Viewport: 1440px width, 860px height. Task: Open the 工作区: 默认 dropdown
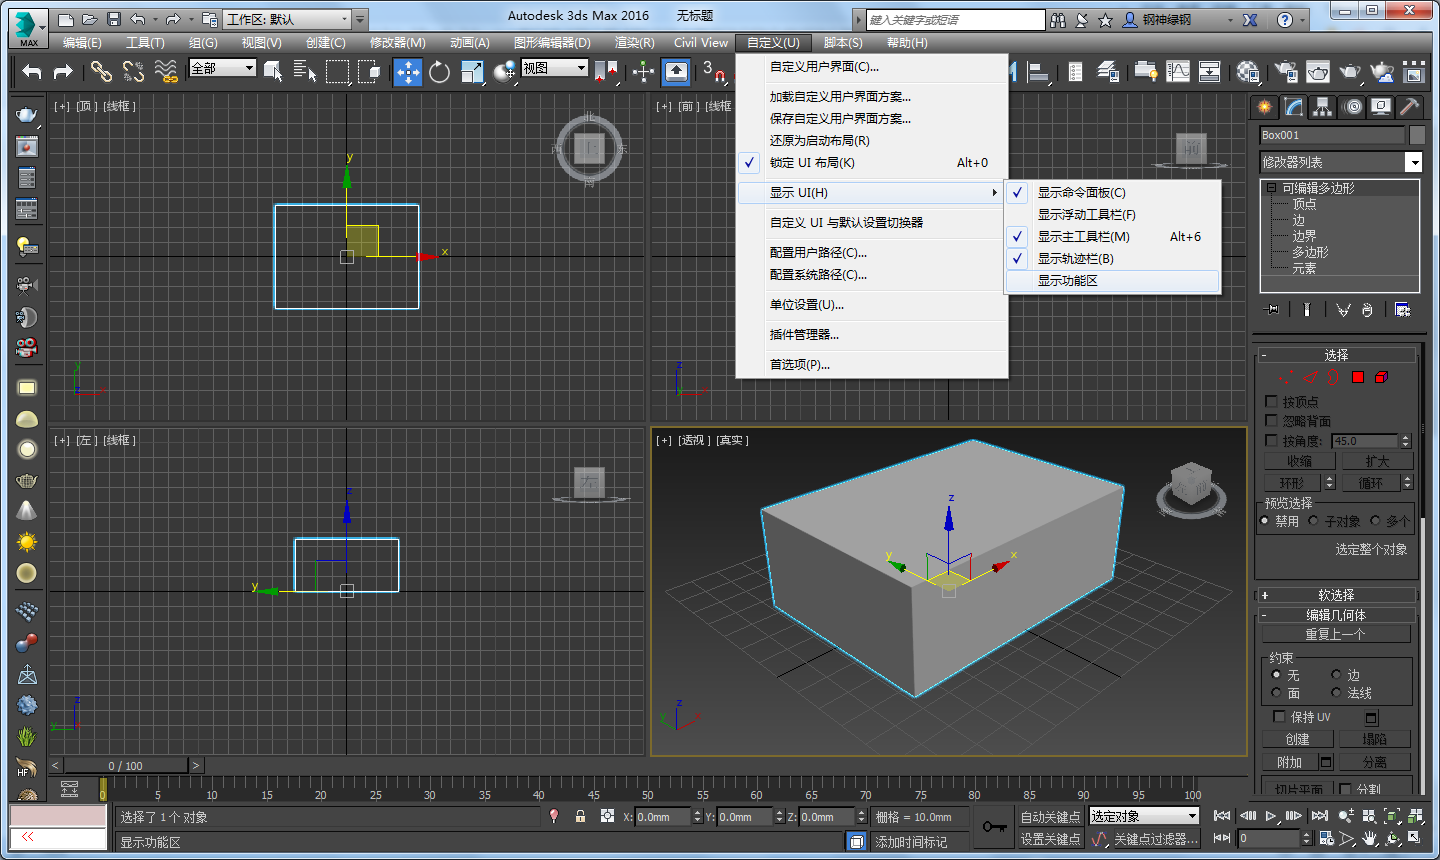coord(288,19)
